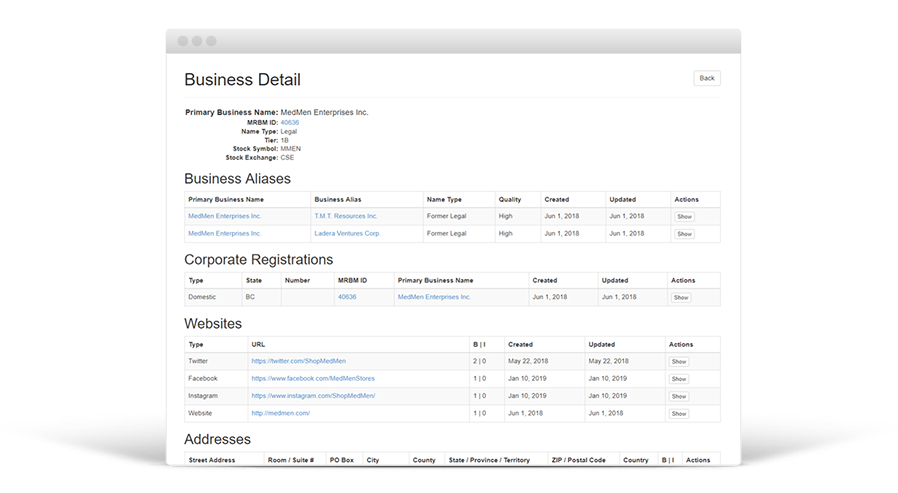
Task: Show the Website medmen.com record
Action: (x=679, y=414)
